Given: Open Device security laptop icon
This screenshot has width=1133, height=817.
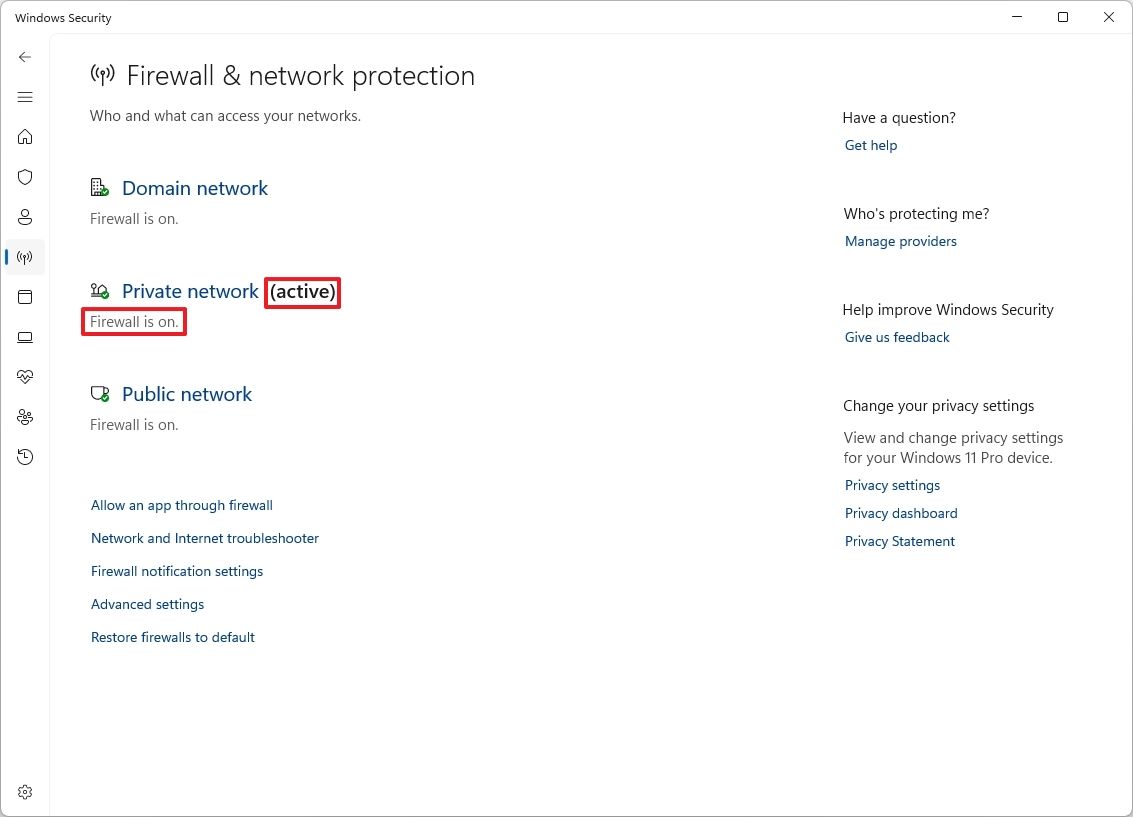Looking at the screenshot, I should [24, 337].
